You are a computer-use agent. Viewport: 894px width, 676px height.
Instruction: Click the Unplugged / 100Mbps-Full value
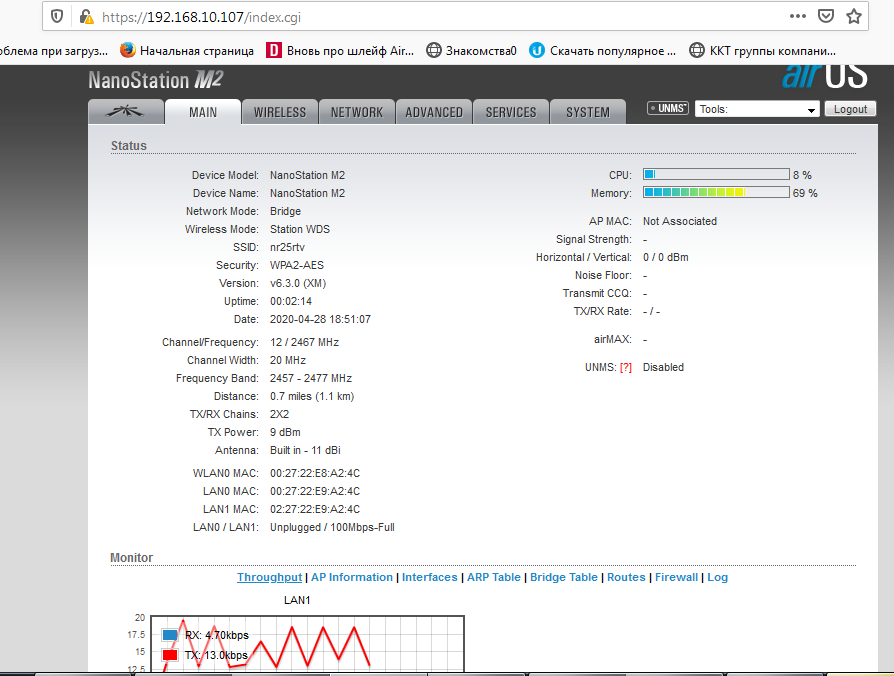[332, 527]
